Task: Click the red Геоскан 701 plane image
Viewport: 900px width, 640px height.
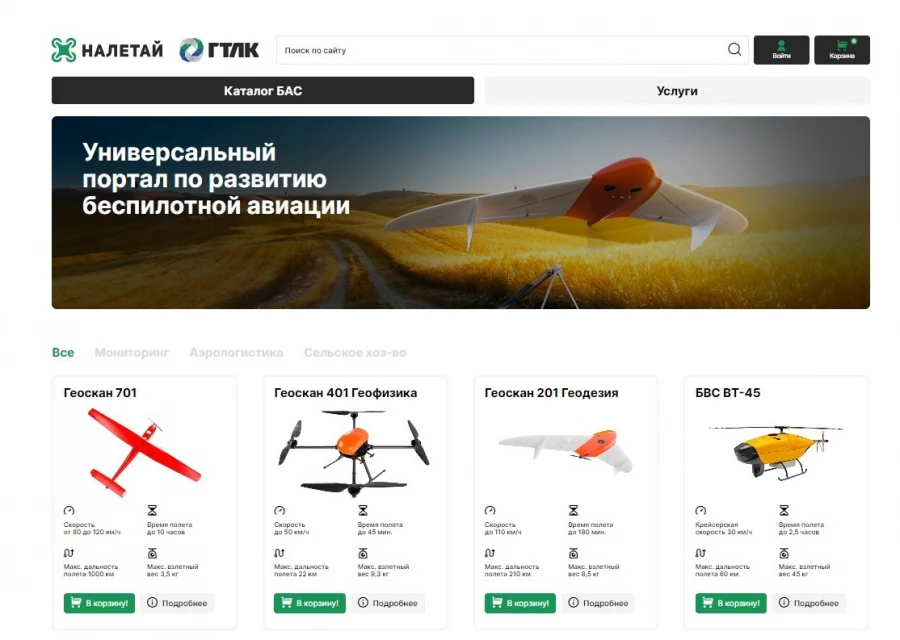Action: (x=144, y=451)
